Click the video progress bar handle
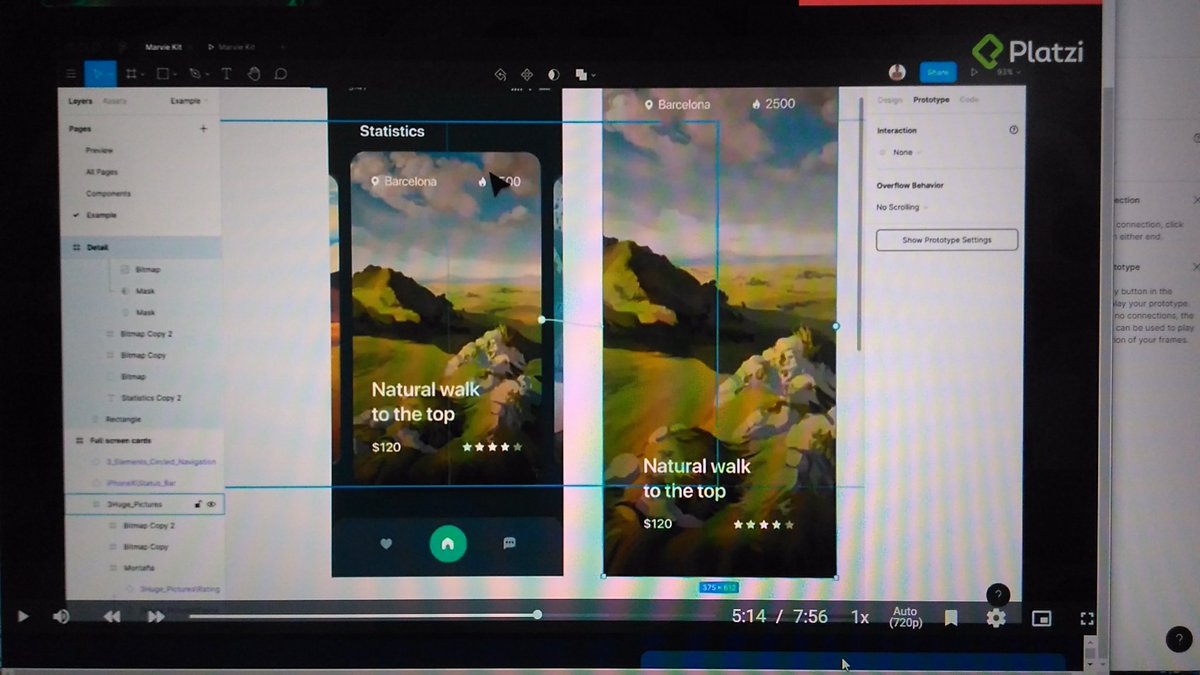The height and width of the screenshot is (675, 1200). click(x=537, y=614)
